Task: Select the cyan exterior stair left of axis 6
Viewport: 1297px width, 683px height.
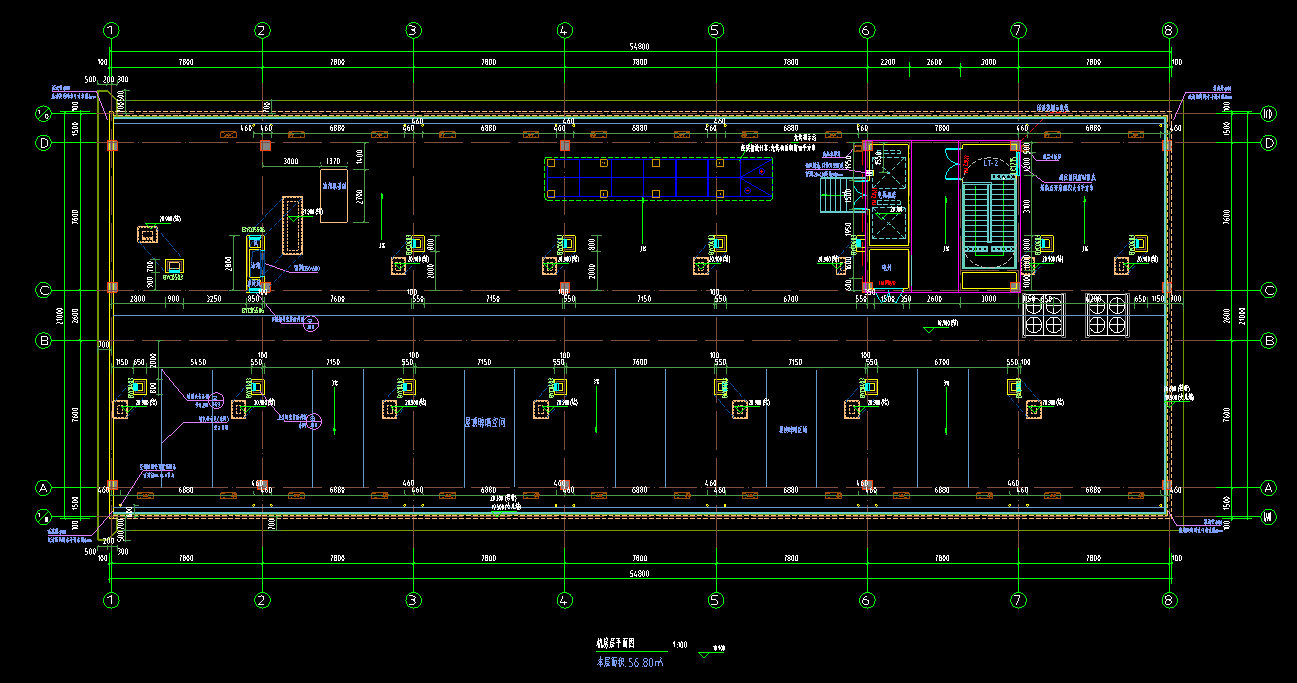Action: (x=832, y=191)
